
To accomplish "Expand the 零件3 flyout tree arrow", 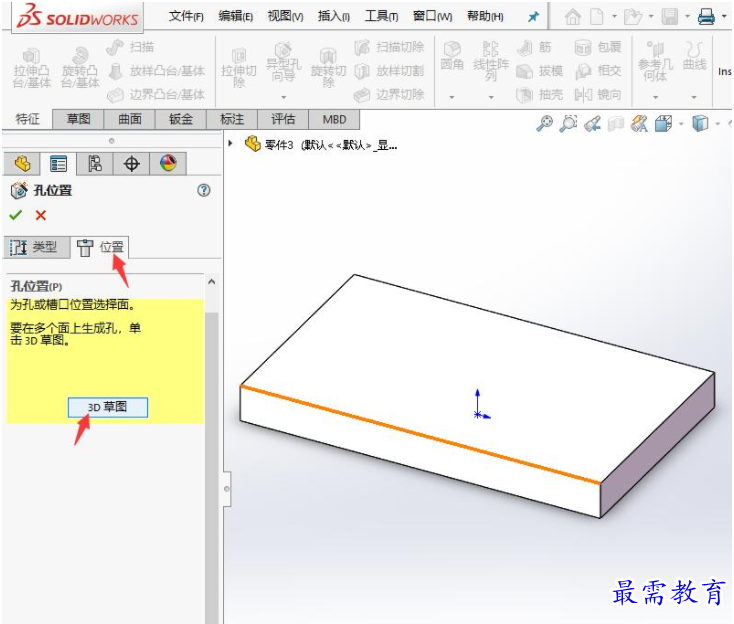I will point(230,143).
